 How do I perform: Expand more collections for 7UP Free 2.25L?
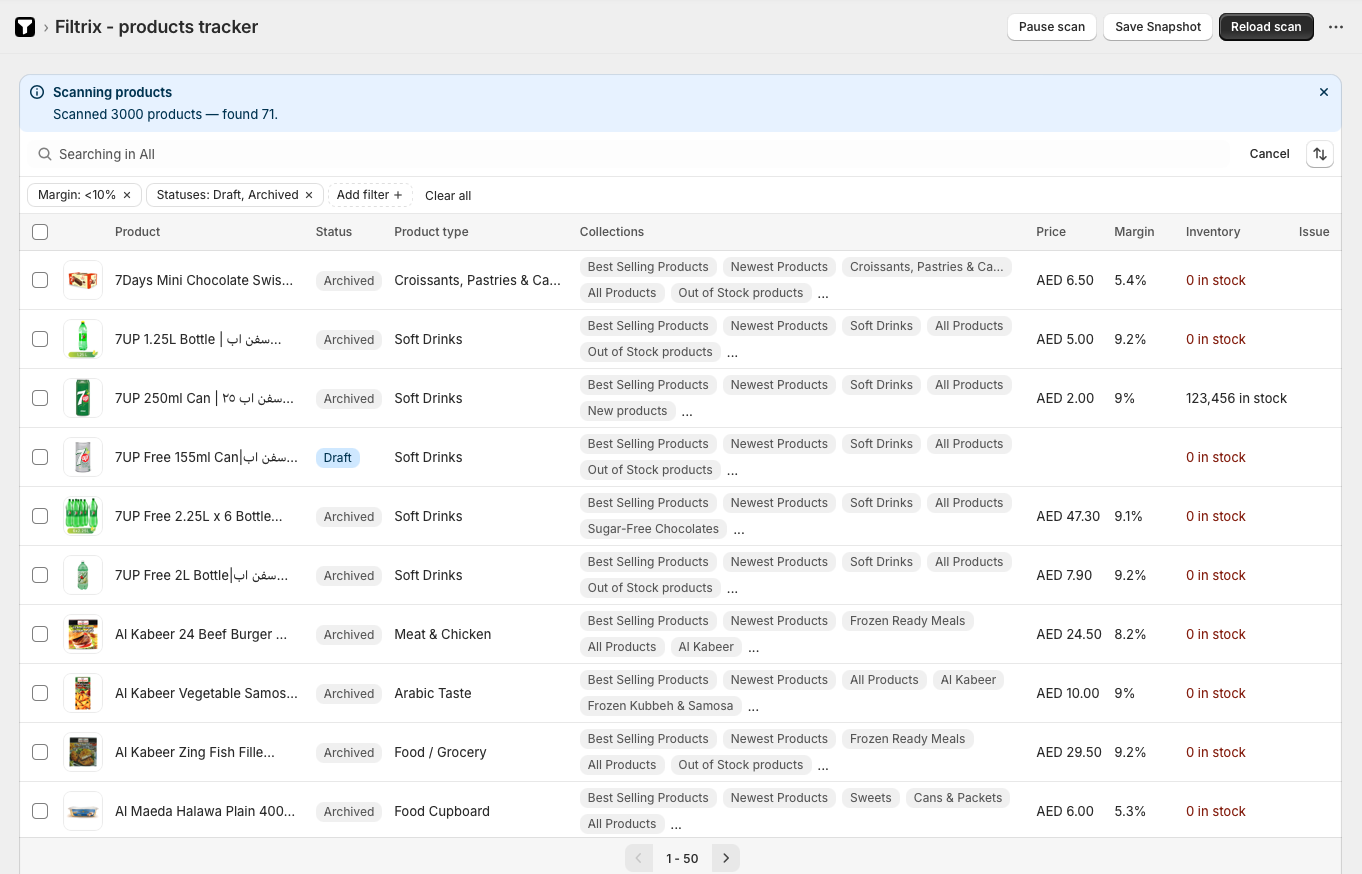739,530
